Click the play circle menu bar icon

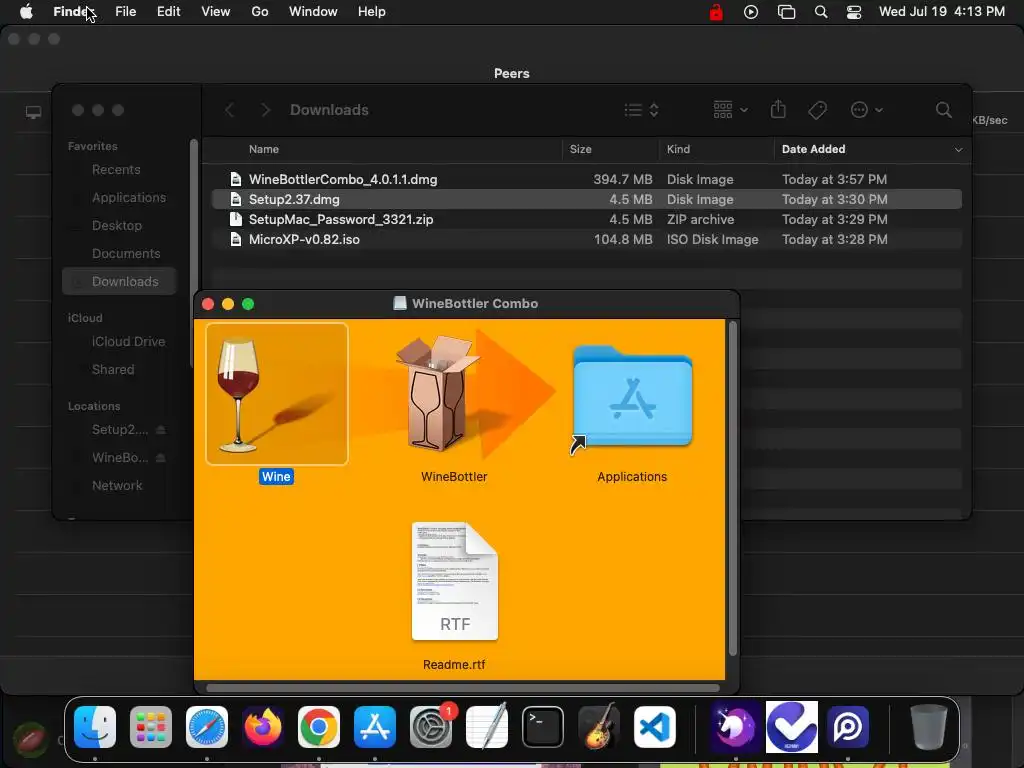[x=751, y=12]
